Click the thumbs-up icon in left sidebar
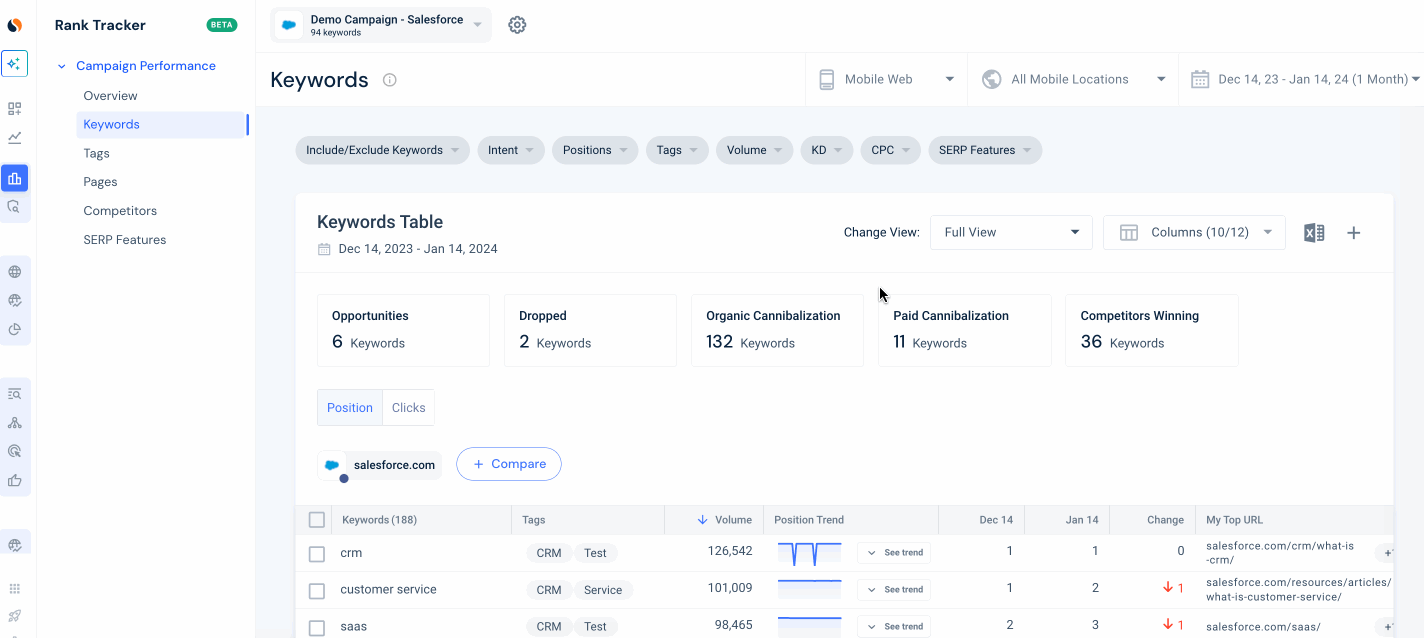The height and width of the screenshot is (638, 1424). point(15,480)
